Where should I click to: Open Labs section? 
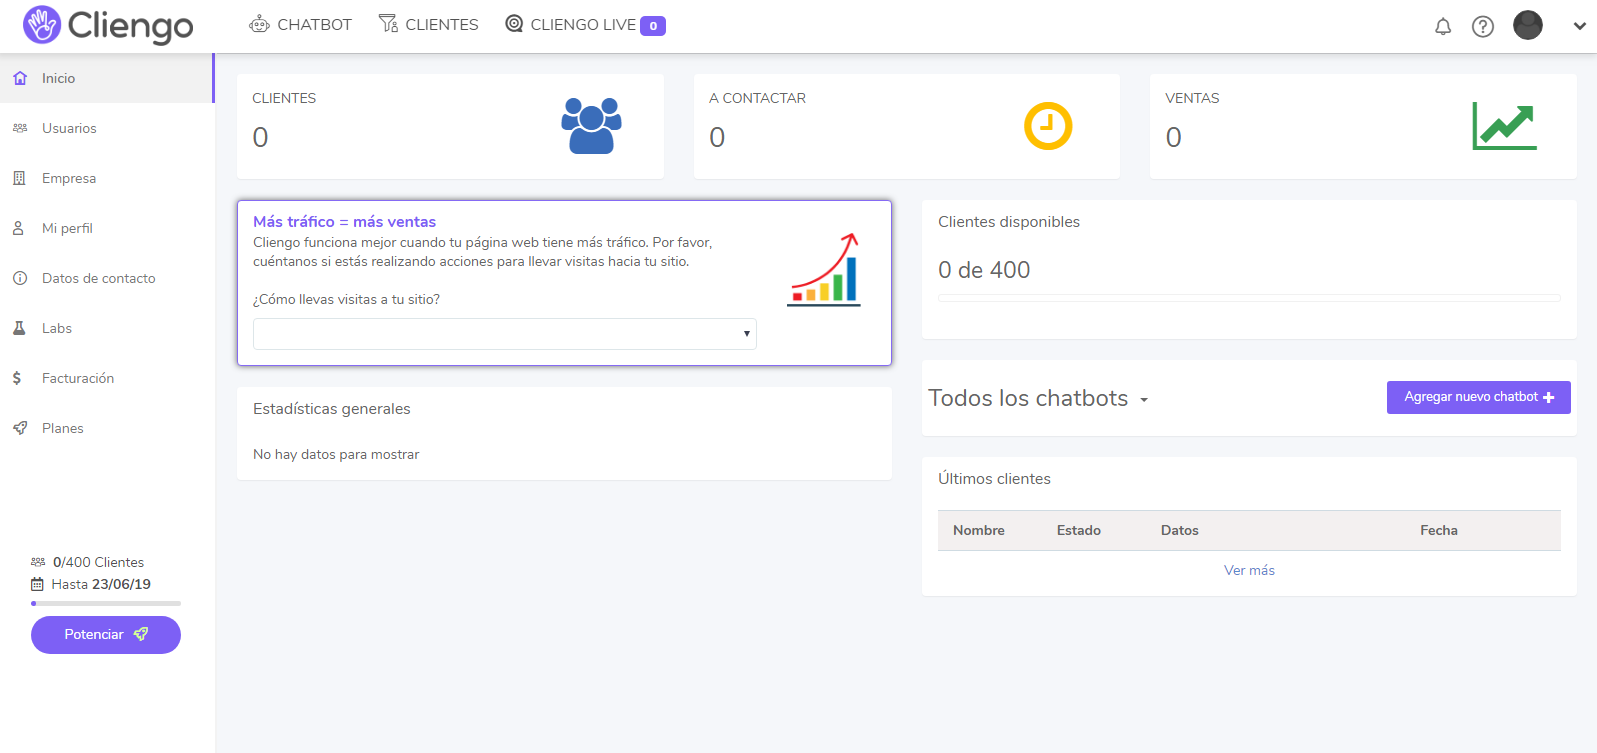[x=106, y=328]
